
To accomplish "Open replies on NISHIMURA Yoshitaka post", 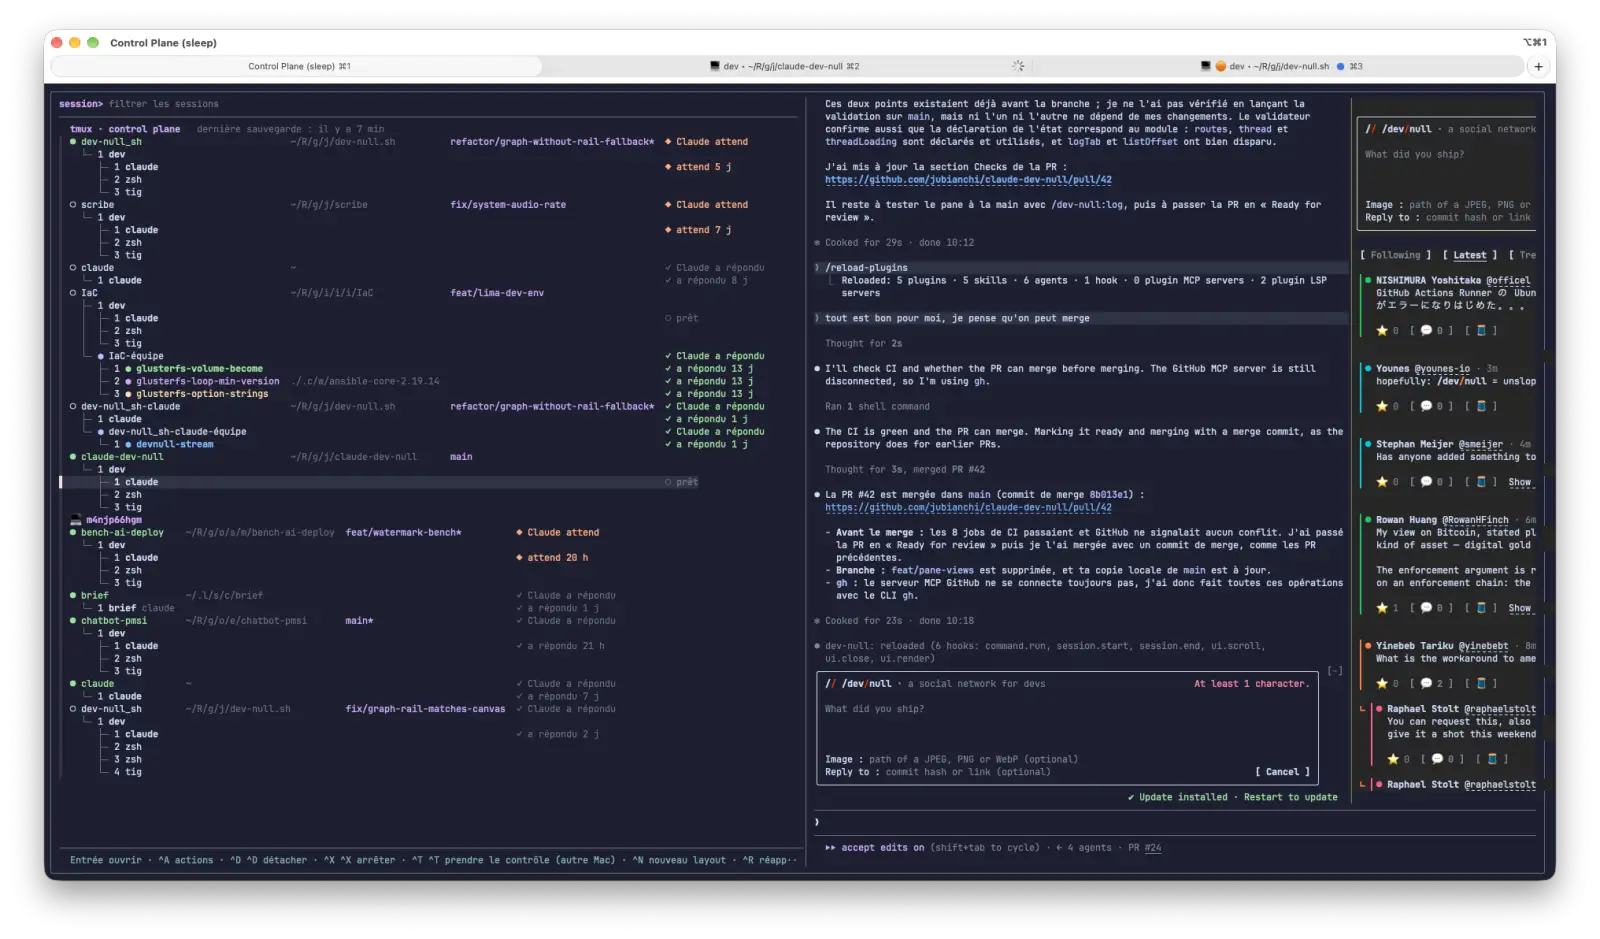I will click(1431, 330).
